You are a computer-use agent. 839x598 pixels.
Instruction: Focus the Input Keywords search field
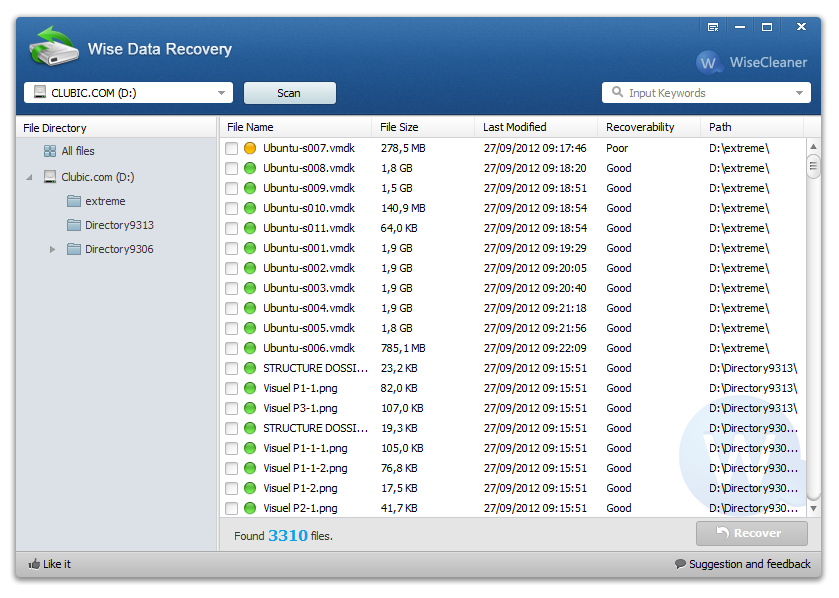pos(700,93)
